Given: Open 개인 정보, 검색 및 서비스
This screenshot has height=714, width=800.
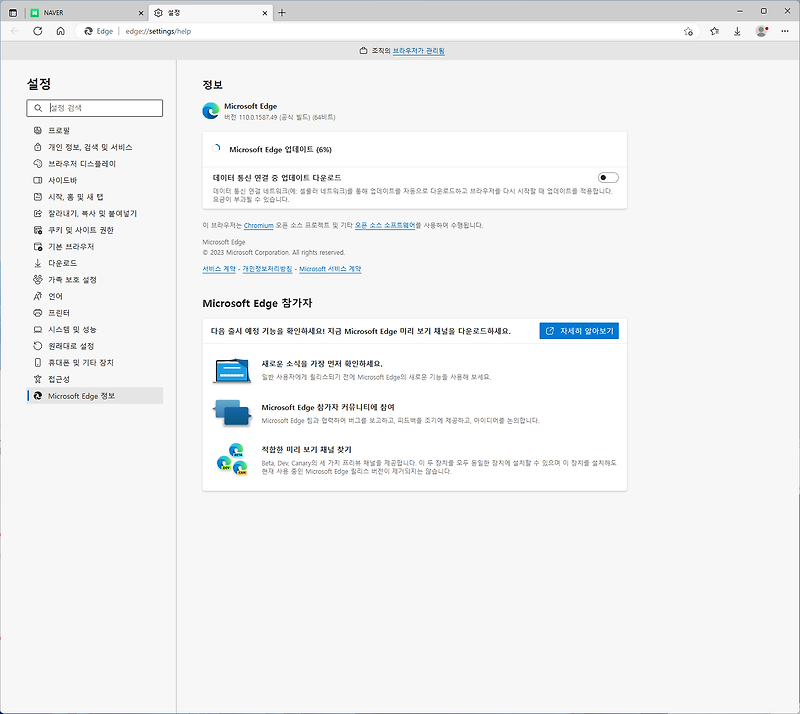Looking at the screenshot, I should coord(95,147).
